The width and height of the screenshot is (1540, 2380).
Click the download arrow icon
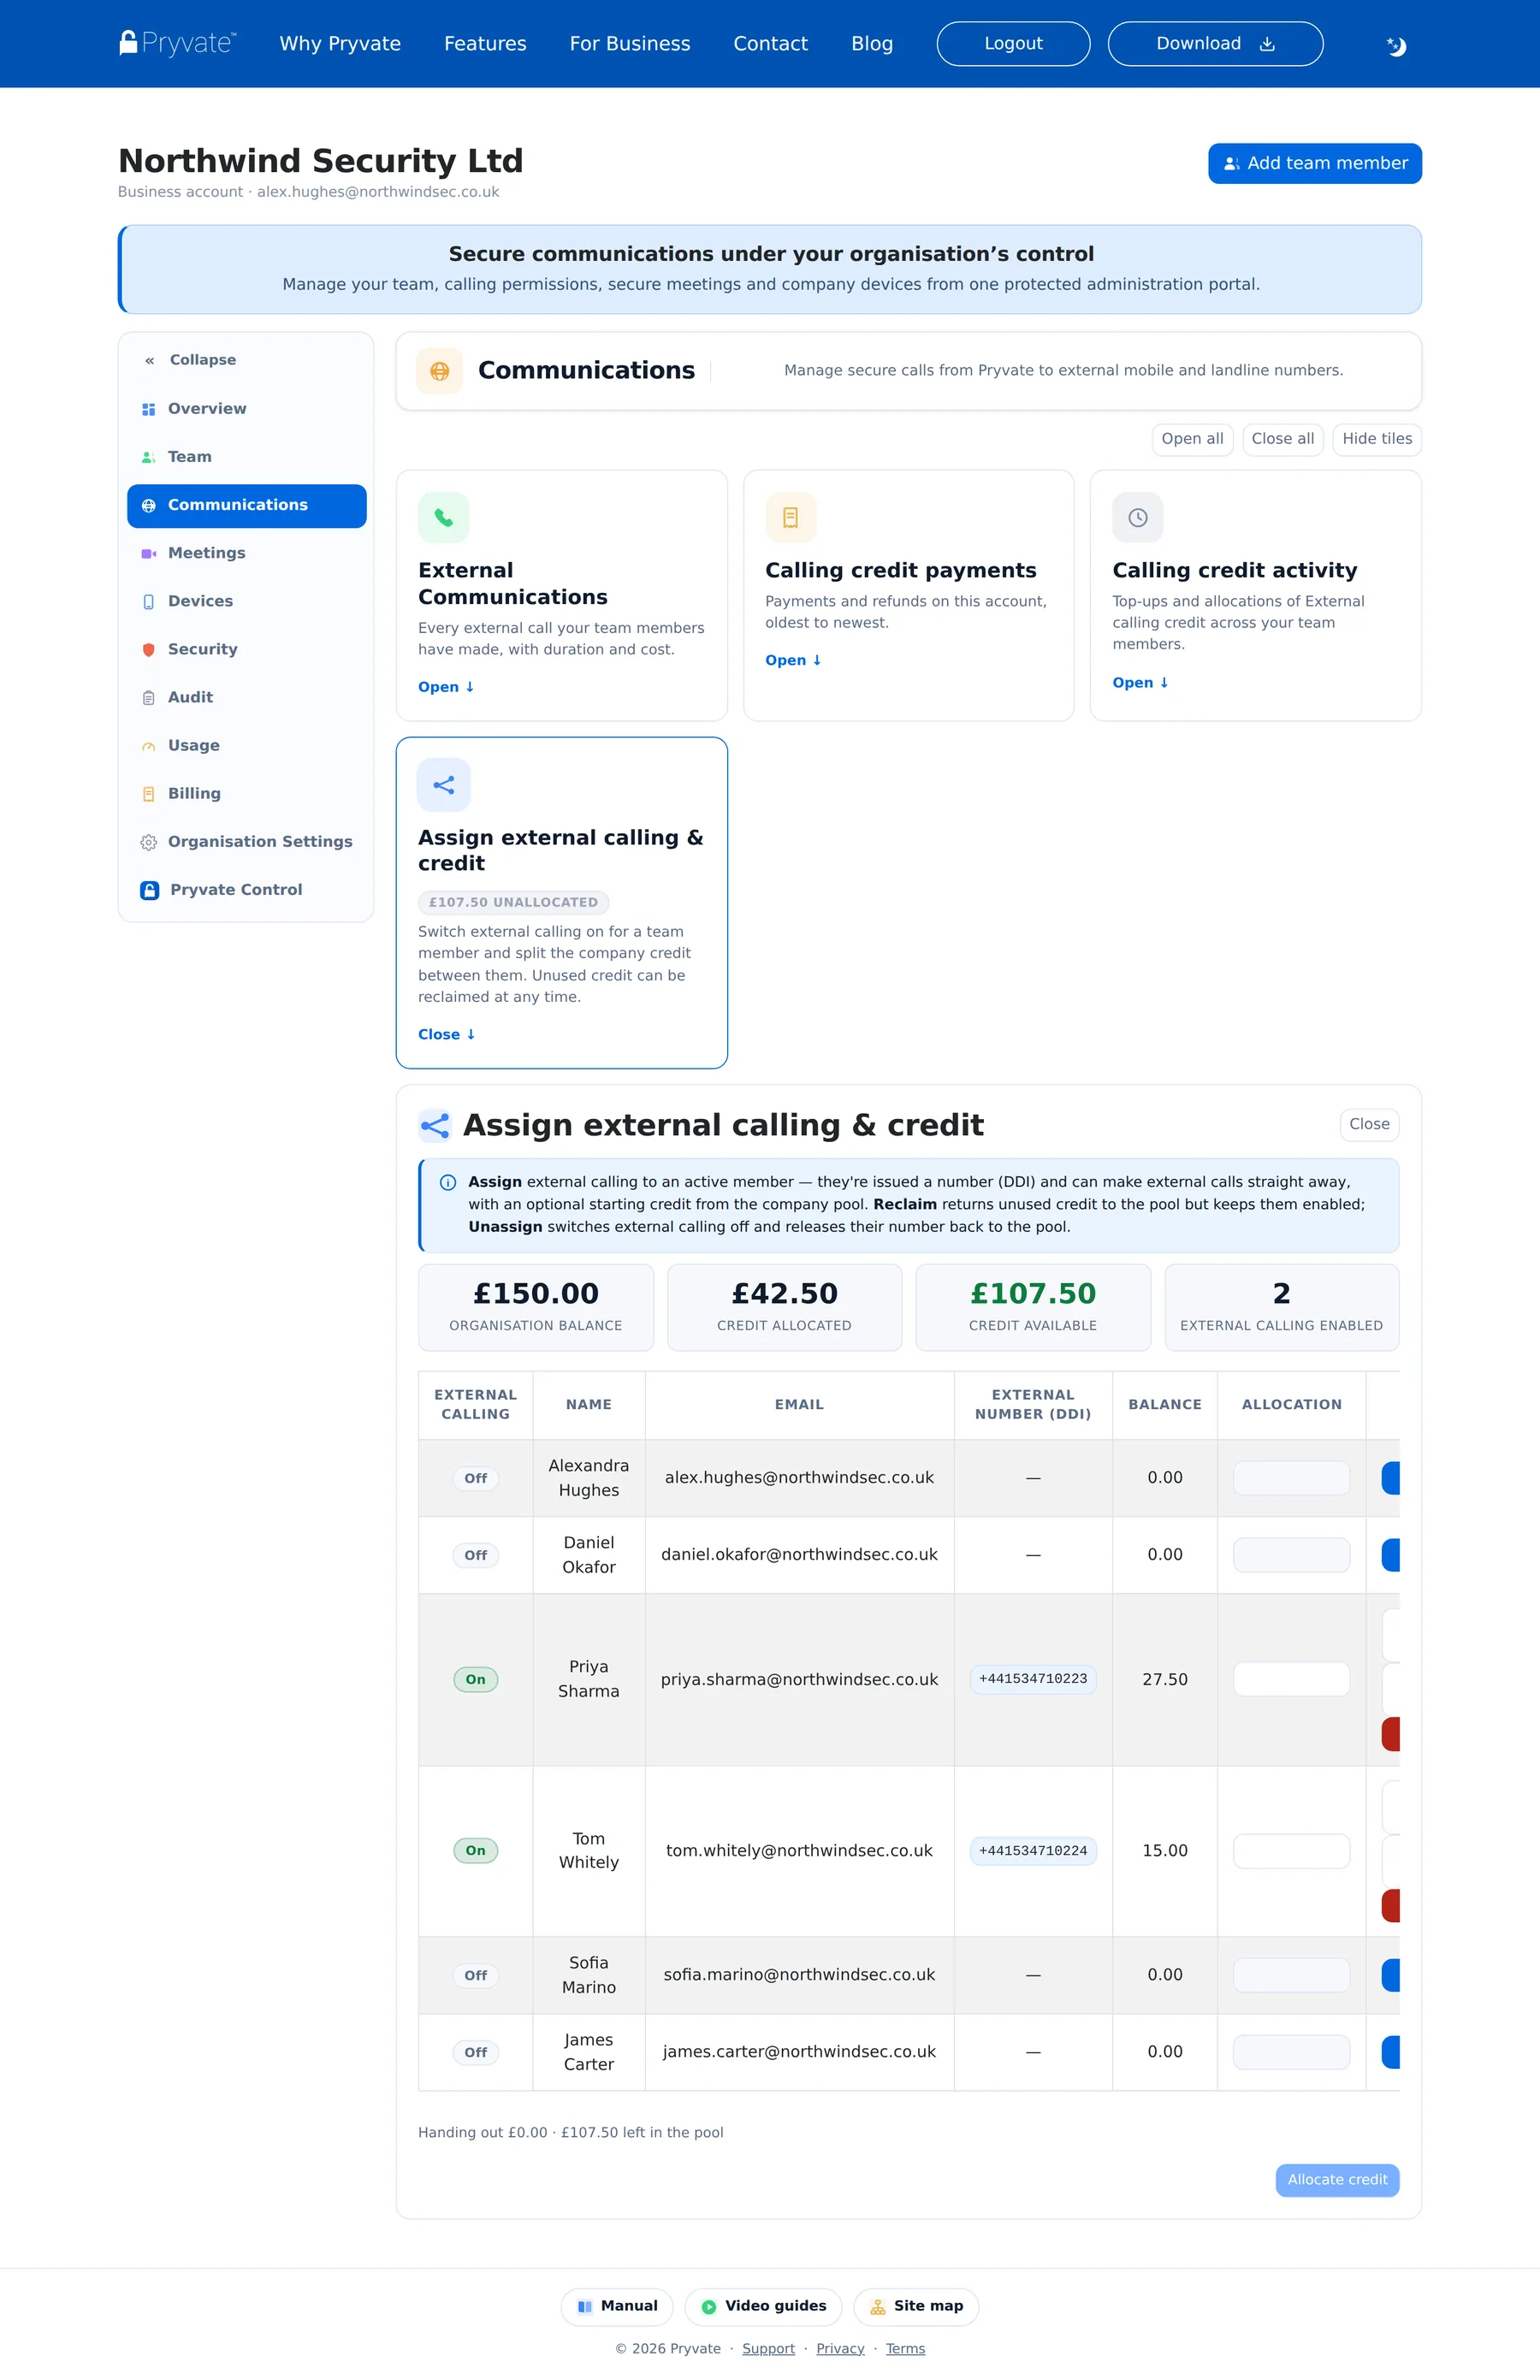1267,44
